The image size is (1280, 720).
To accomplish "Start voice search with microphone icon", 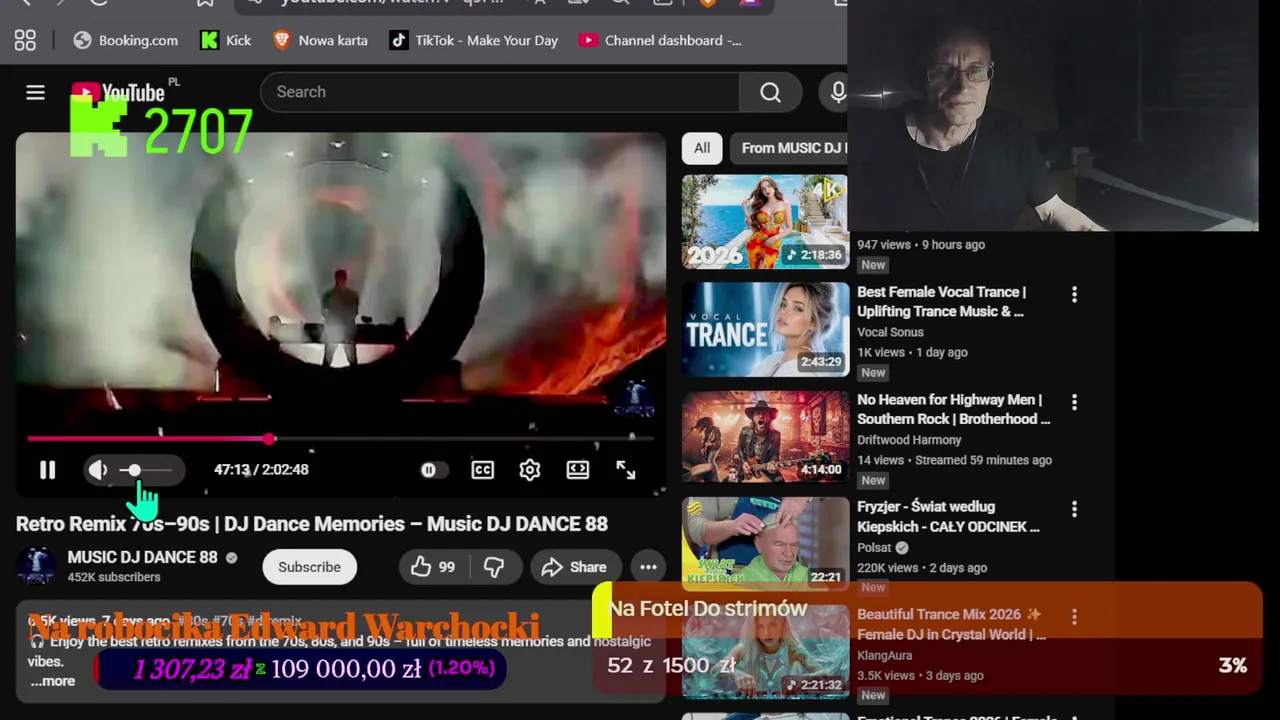I will [x=838, y=92].
